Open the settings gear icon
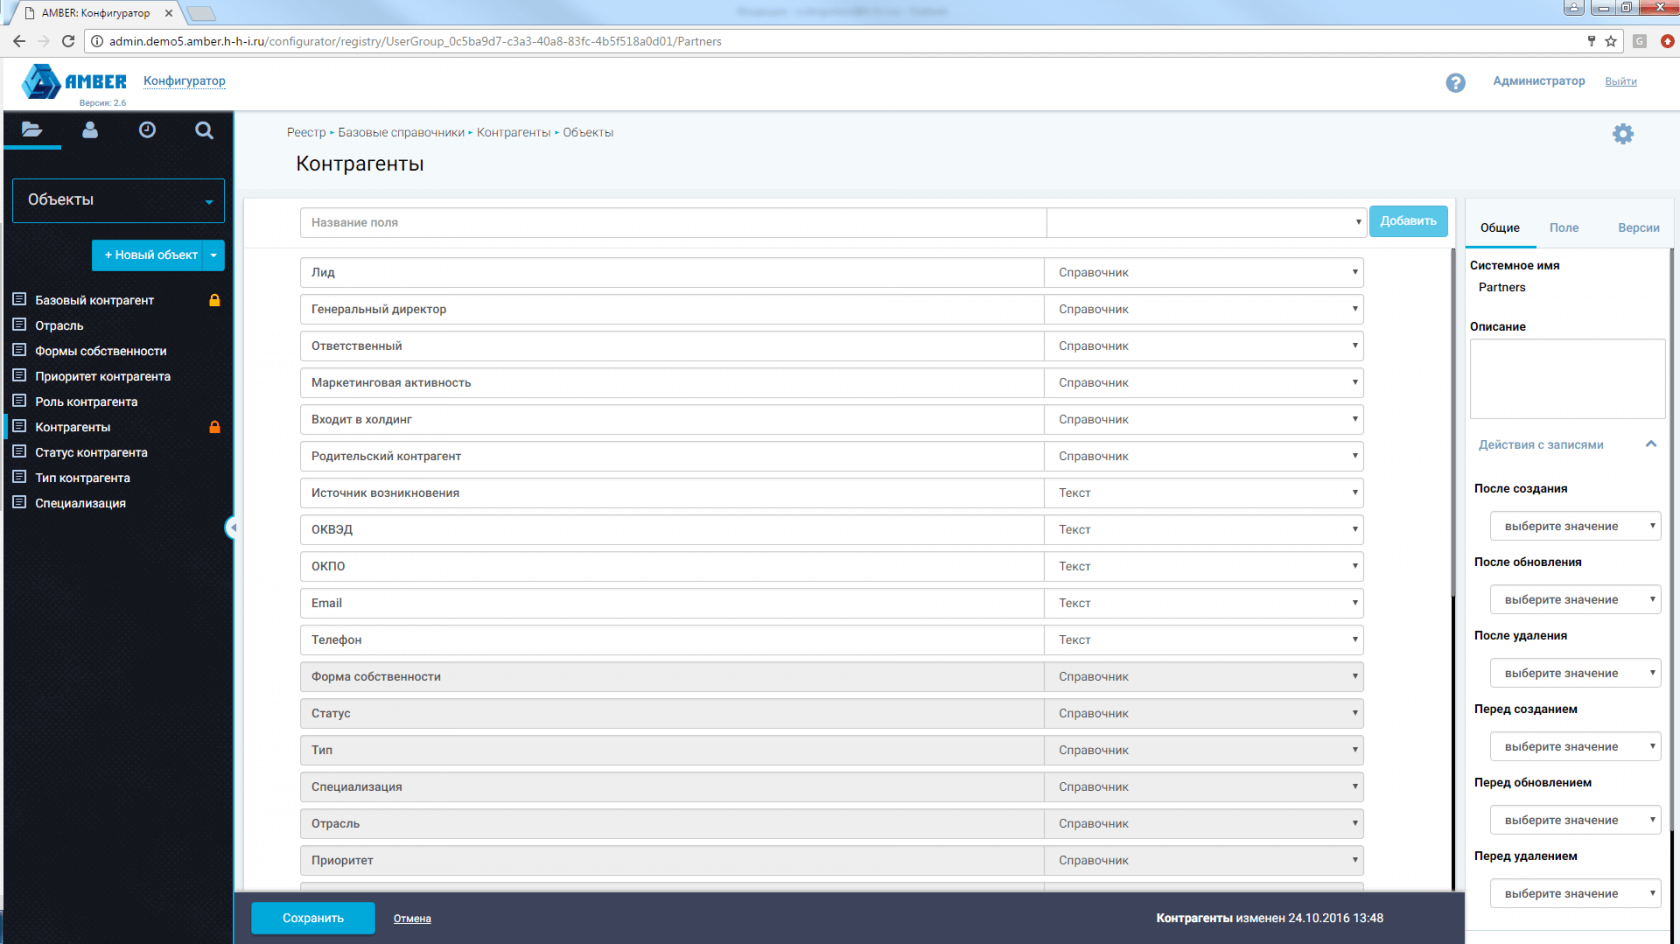Screen dimensions: 1680x944 (x=1623, y=134)
